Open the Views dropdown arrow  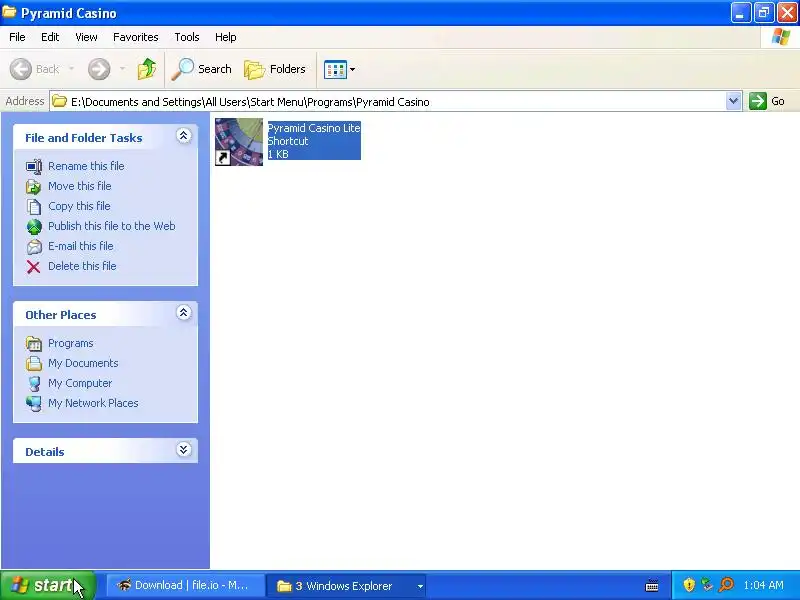(x=352, y=69)
